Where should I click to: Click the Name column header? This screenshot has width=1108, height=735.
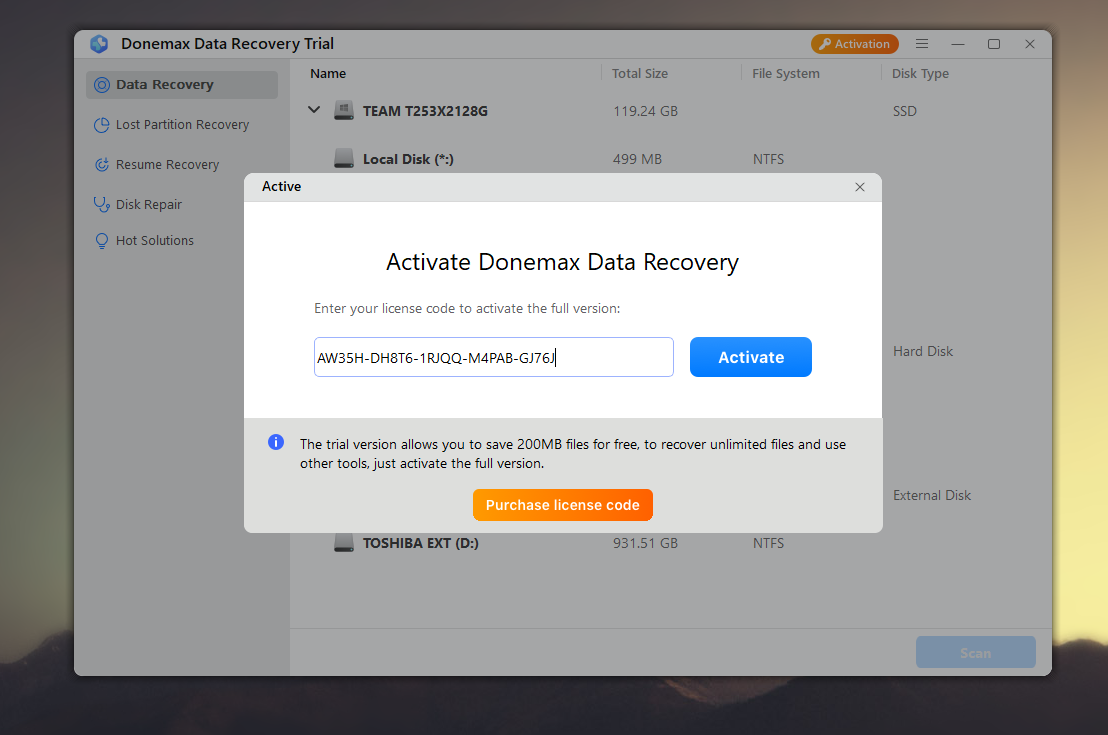point(328,74)
